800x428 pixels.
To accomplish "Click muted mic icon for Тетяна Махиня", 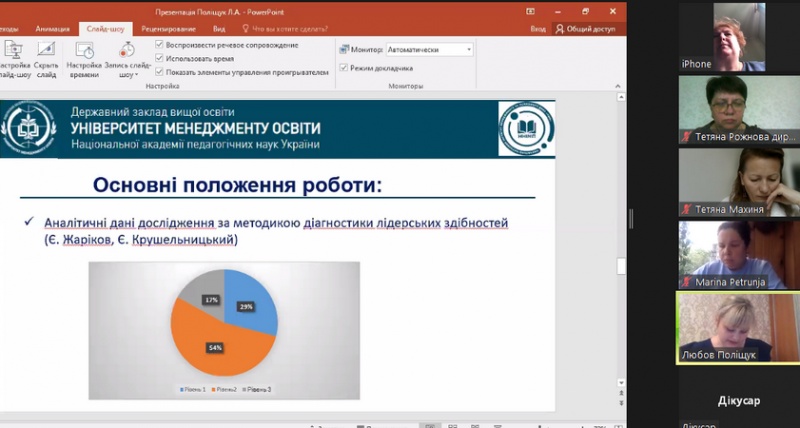I will [687, 209].
